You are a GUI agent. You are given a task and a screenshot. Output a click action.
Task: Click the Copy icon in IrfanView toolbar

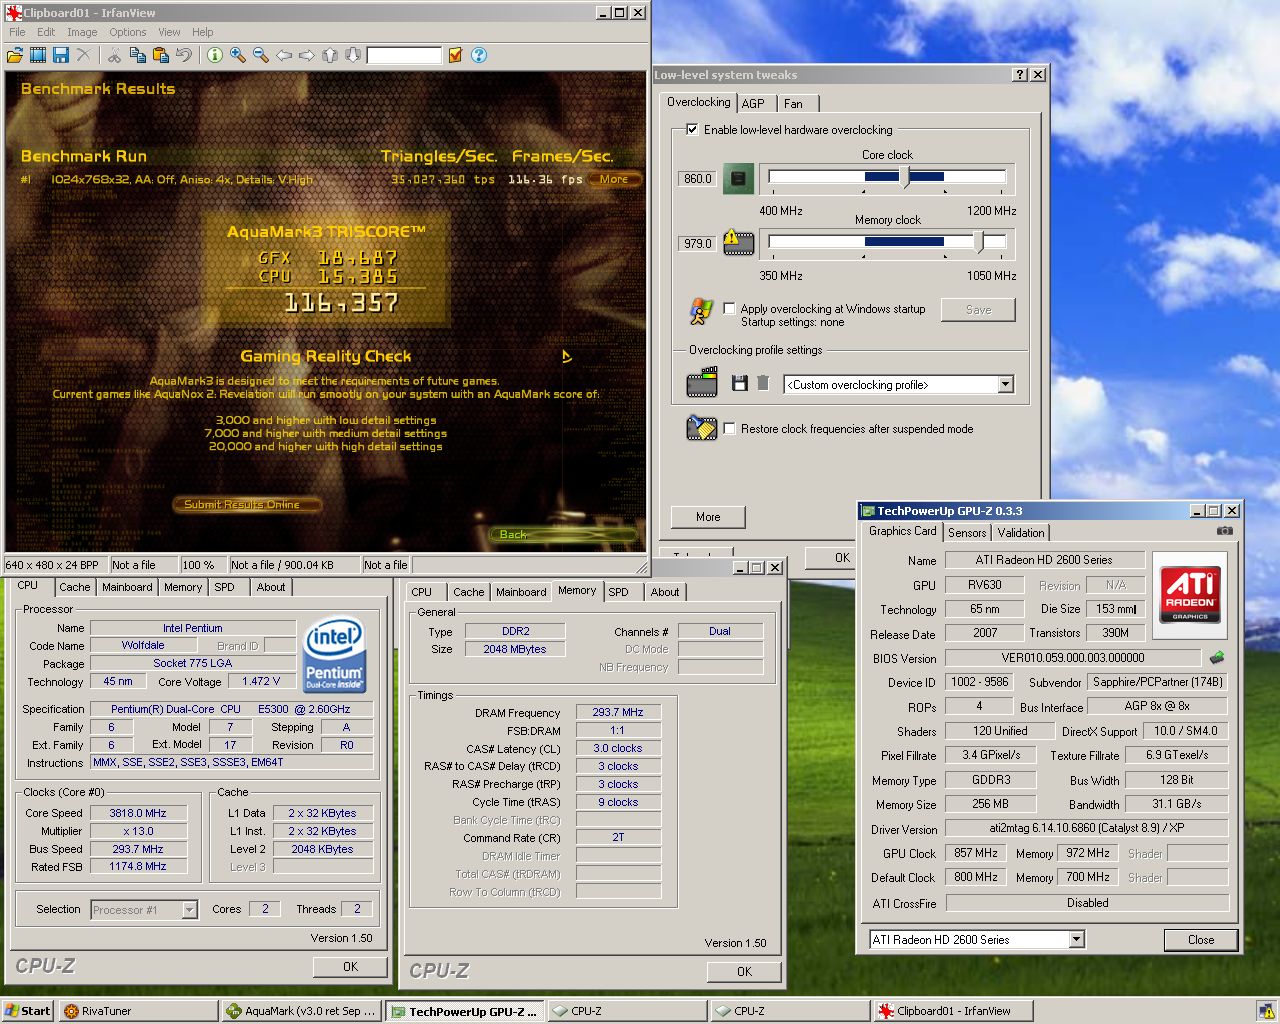pyautogui.click(x=137, y=55)
